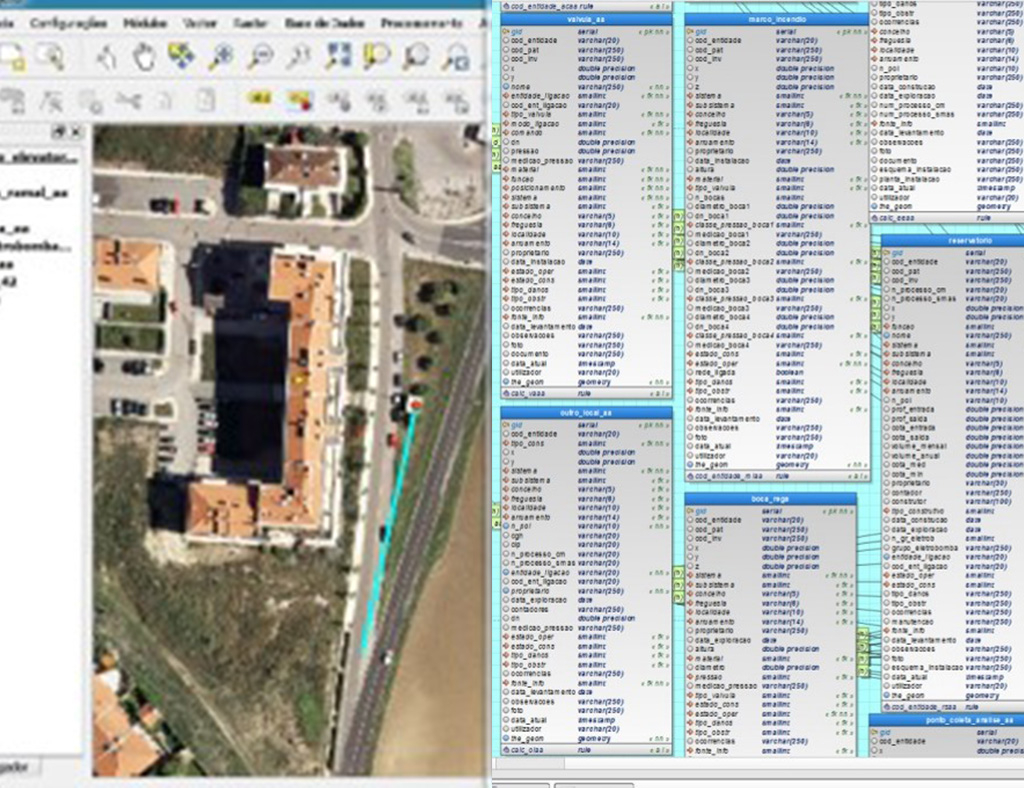Select the boca_rega table header
Viewport: 1024px width, 788px height.
(771, 499)
